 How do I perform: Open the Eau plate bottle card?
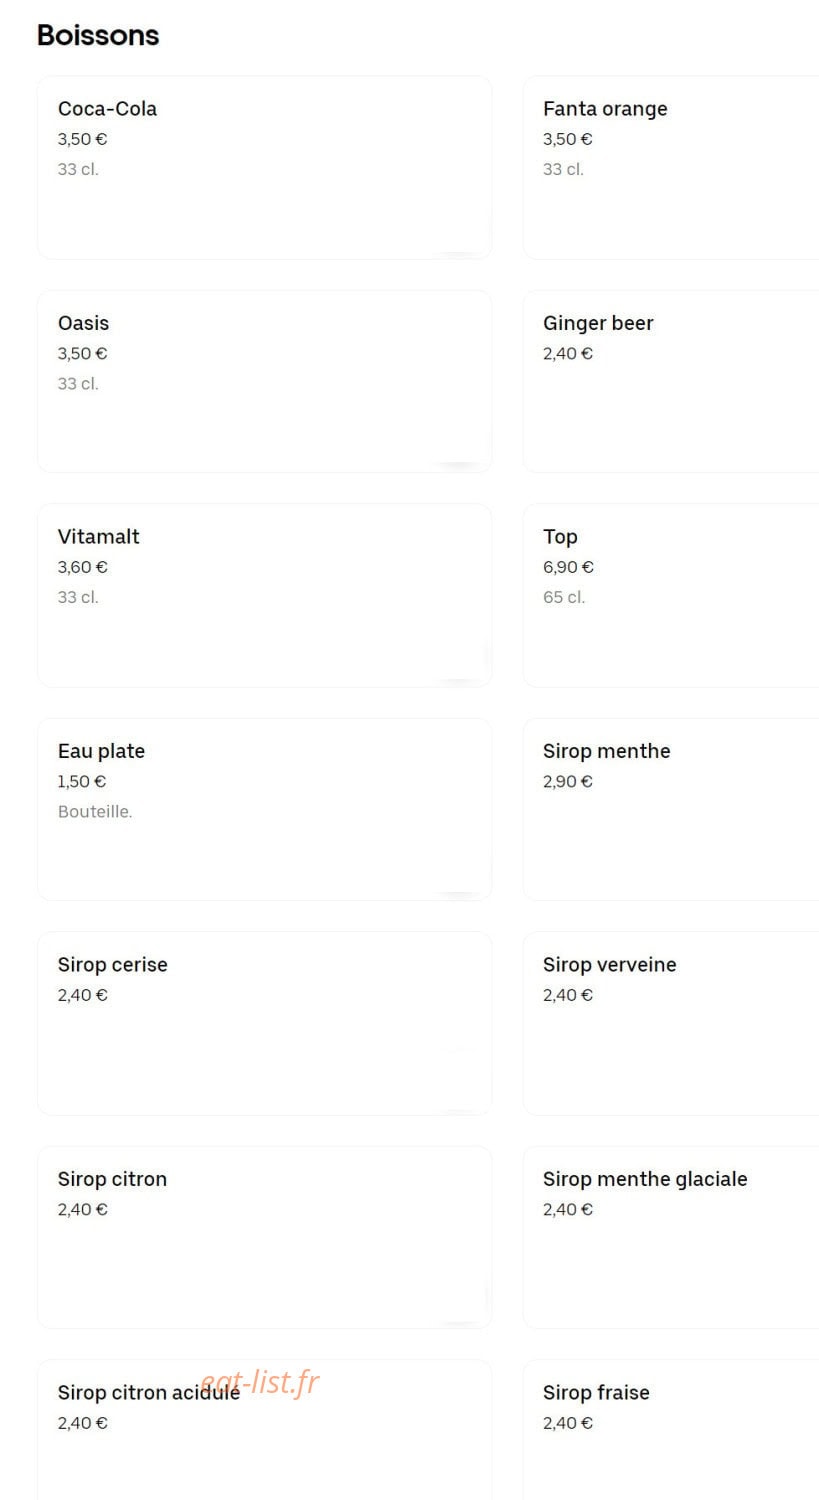(x=264, y=809)
